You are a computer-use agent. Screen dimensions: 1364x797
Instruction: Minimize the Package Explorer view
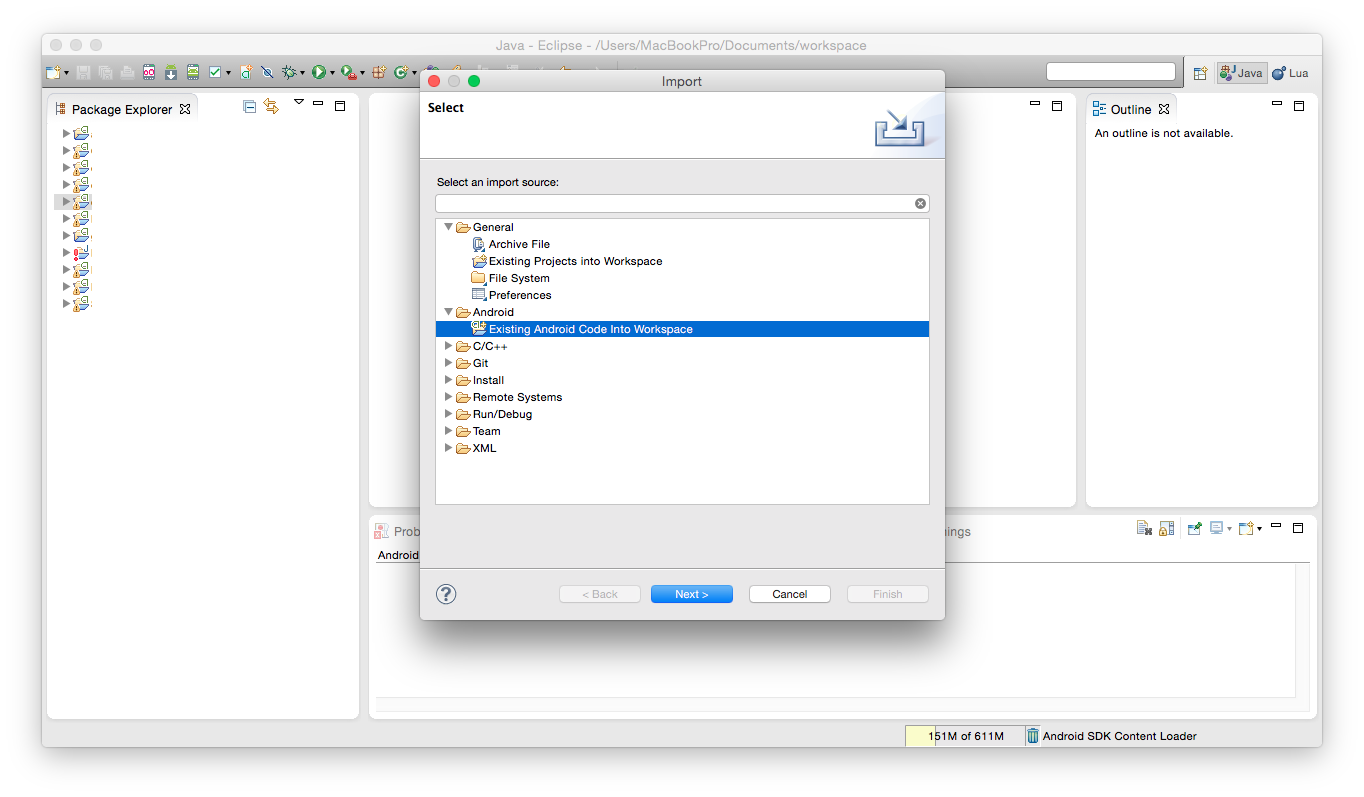tap(318, 104)
